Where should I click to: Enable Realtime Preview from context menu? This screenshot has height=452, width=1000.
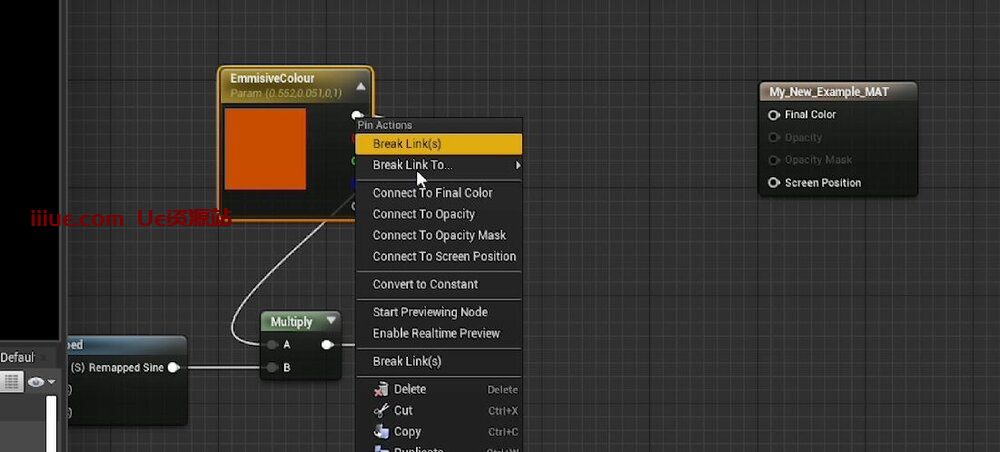[436, 333]
